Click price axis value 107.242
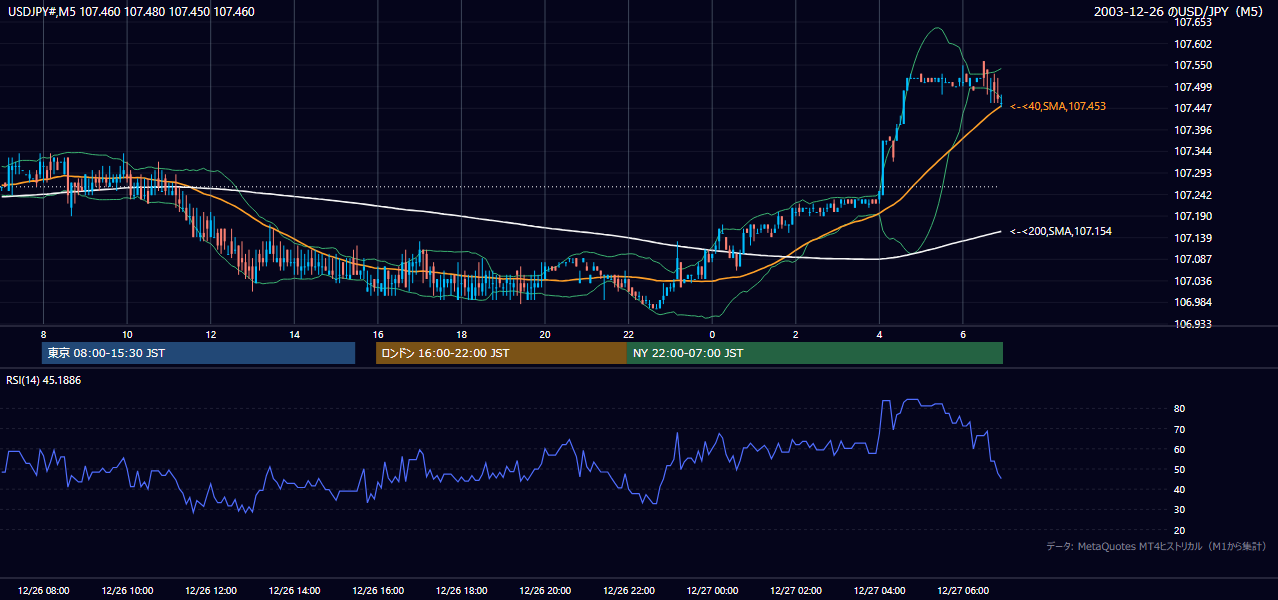 pos(1192,195)
